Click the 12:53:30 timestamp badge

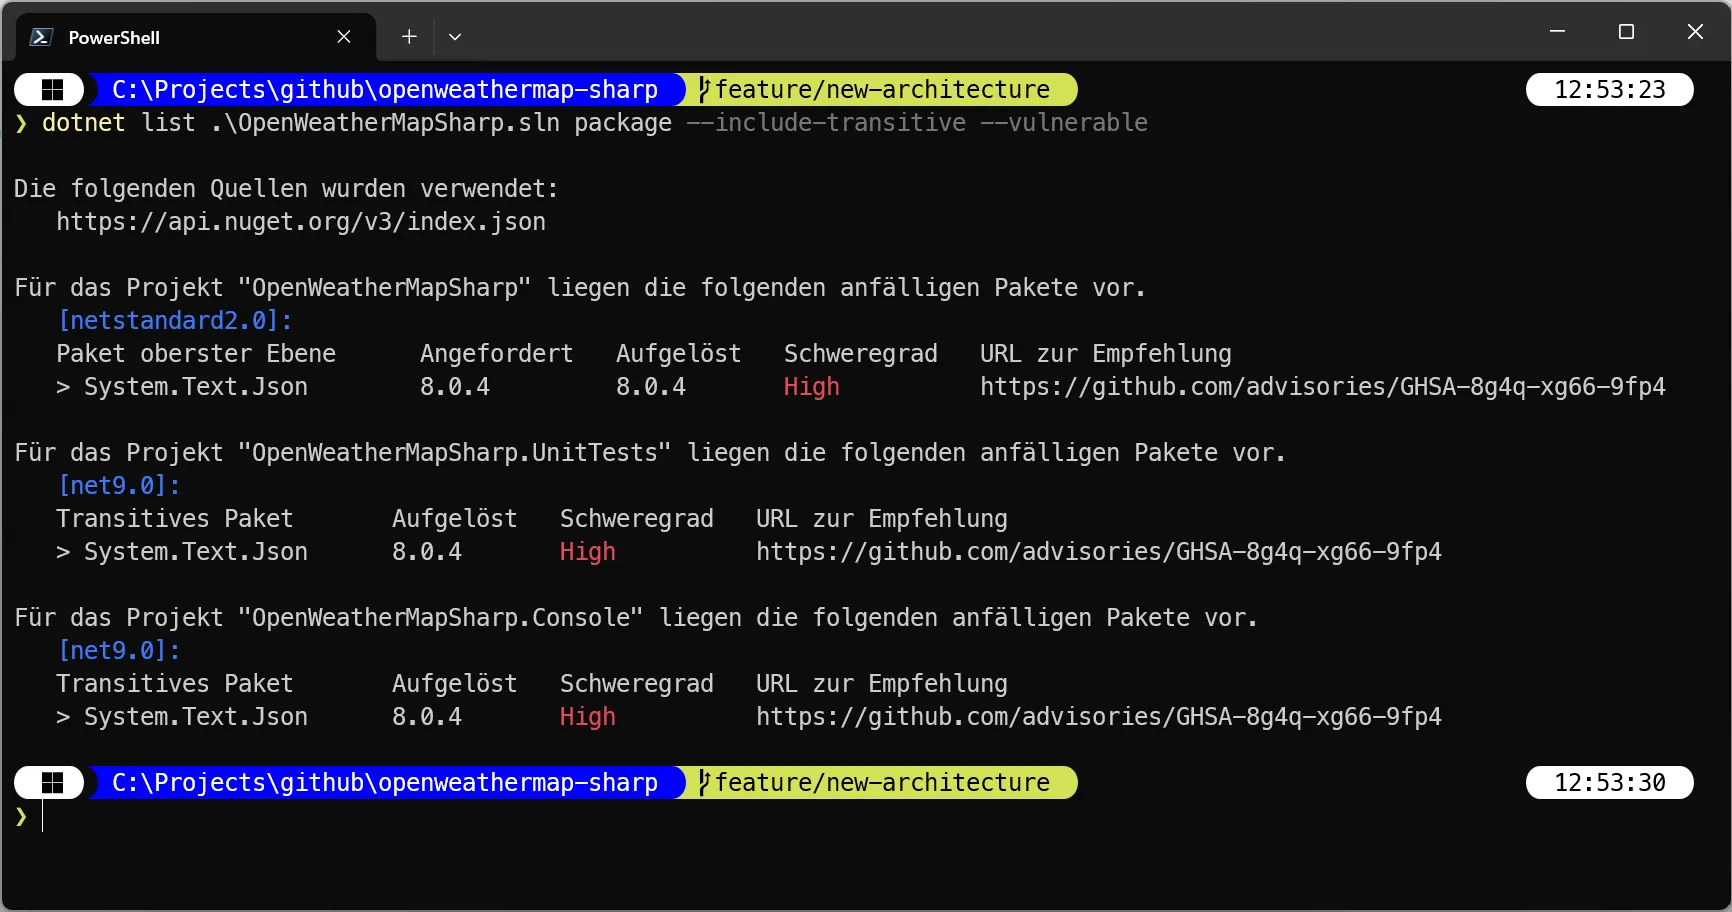click(1609, 783)
